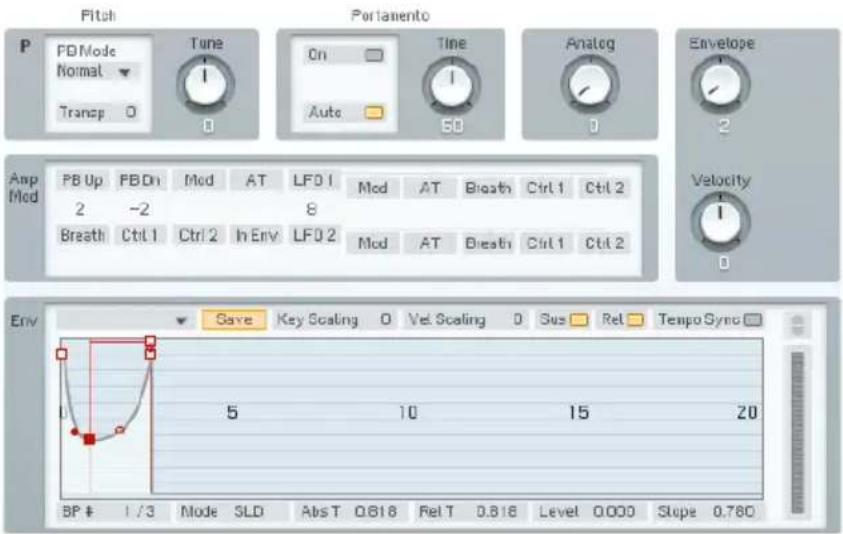Click the envelope Save button

tap(234, 320)
